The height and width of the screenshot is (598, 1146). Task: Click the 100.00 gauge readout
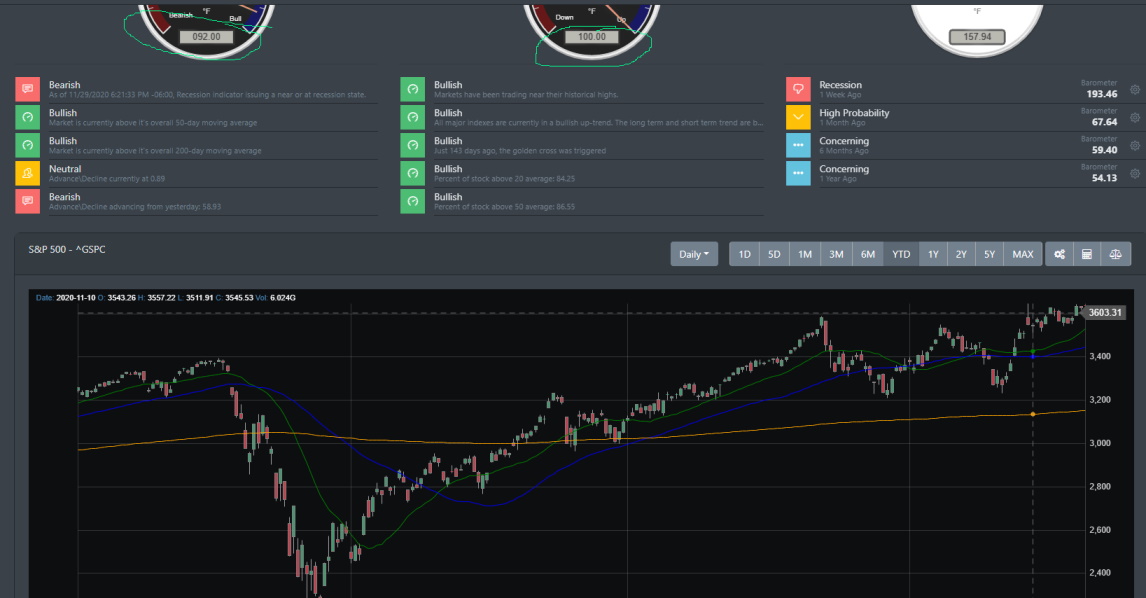[x=592, y=37]
